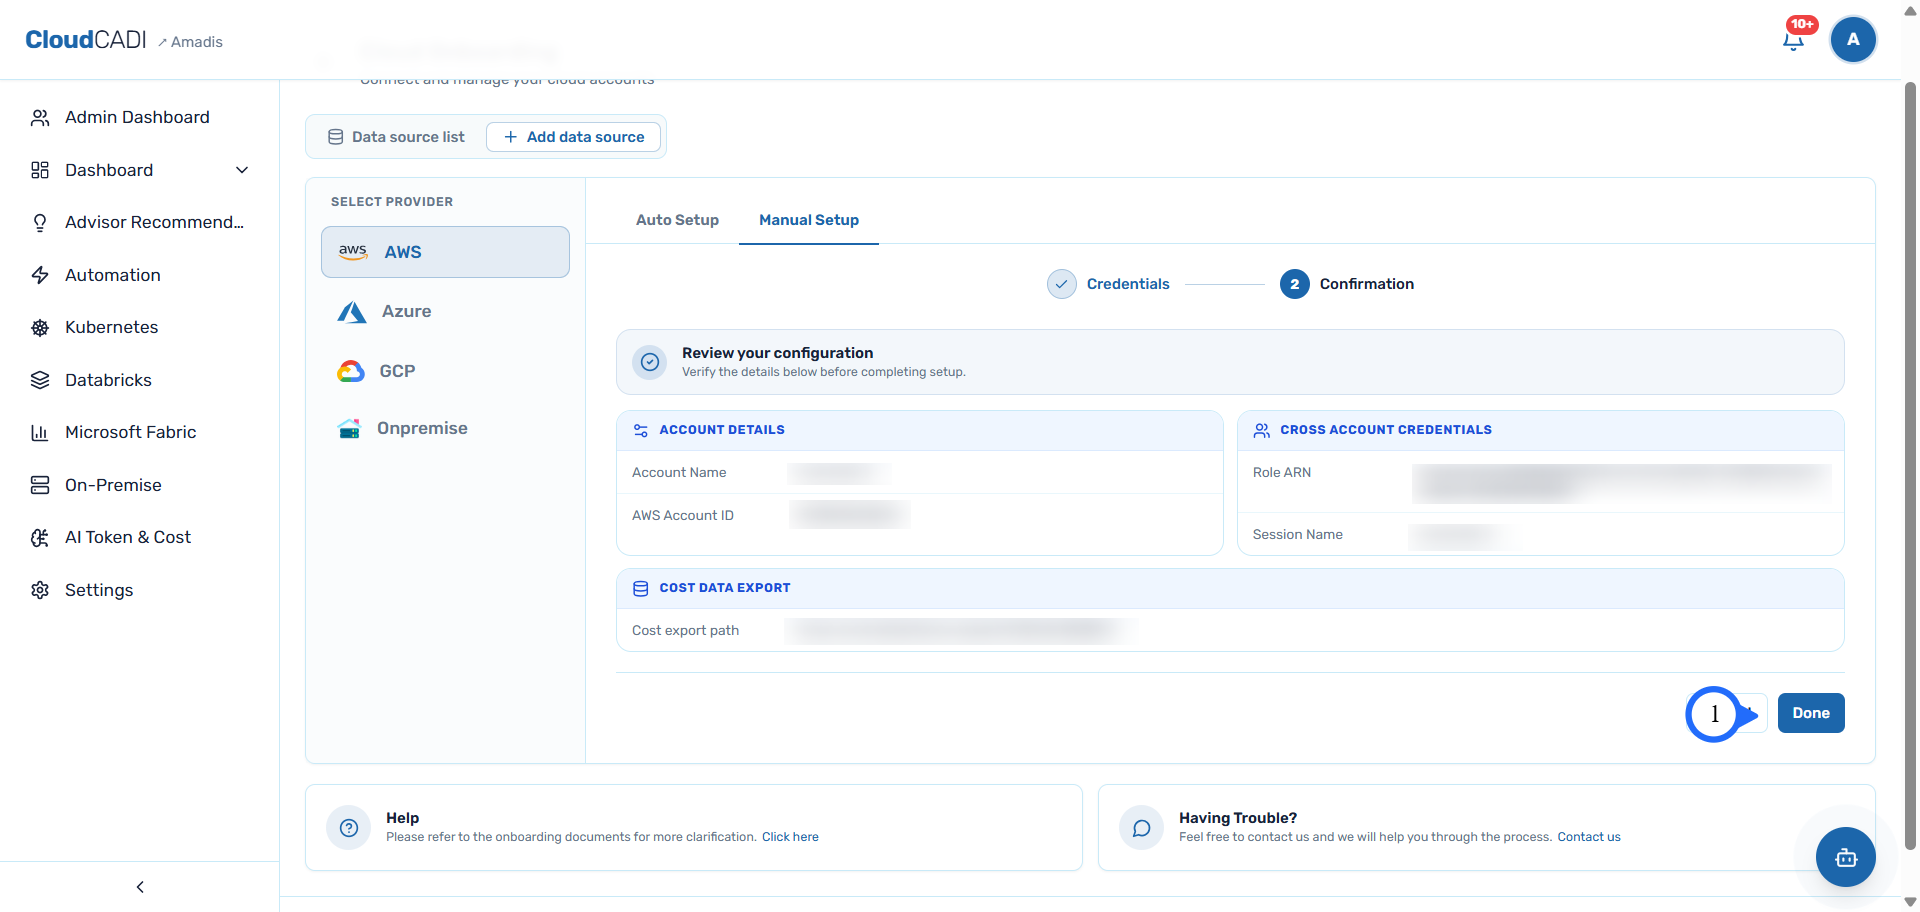Go to Admin Dashboard
This screenshot has width=1920, height=912.
(x=139, y=118)
